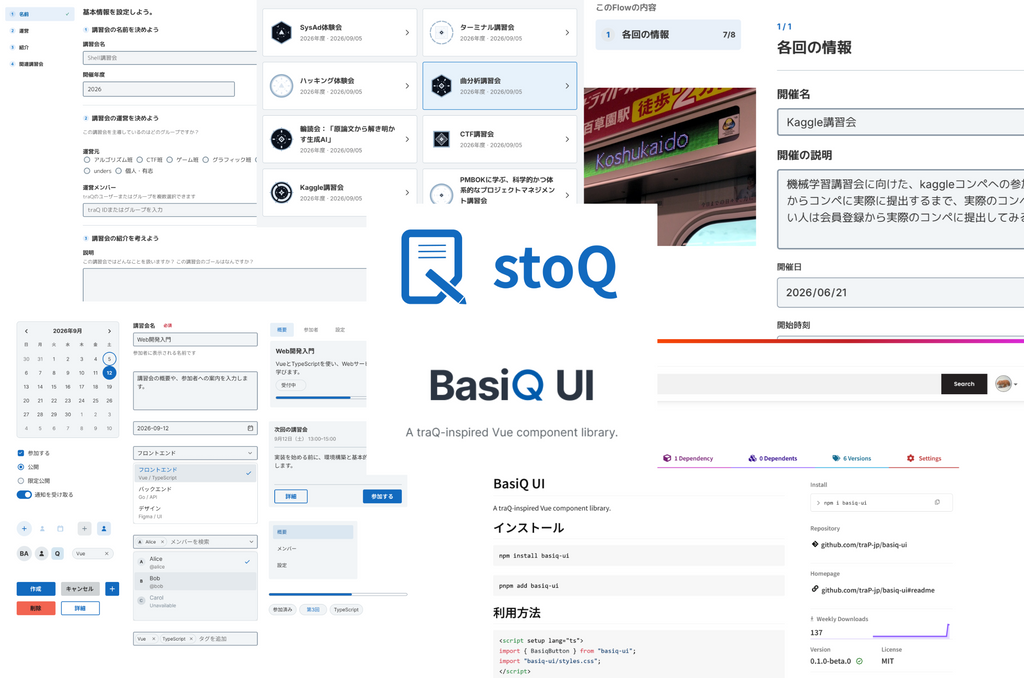
Task: Click the キャンセル button
Action: (x=80, y=589)
